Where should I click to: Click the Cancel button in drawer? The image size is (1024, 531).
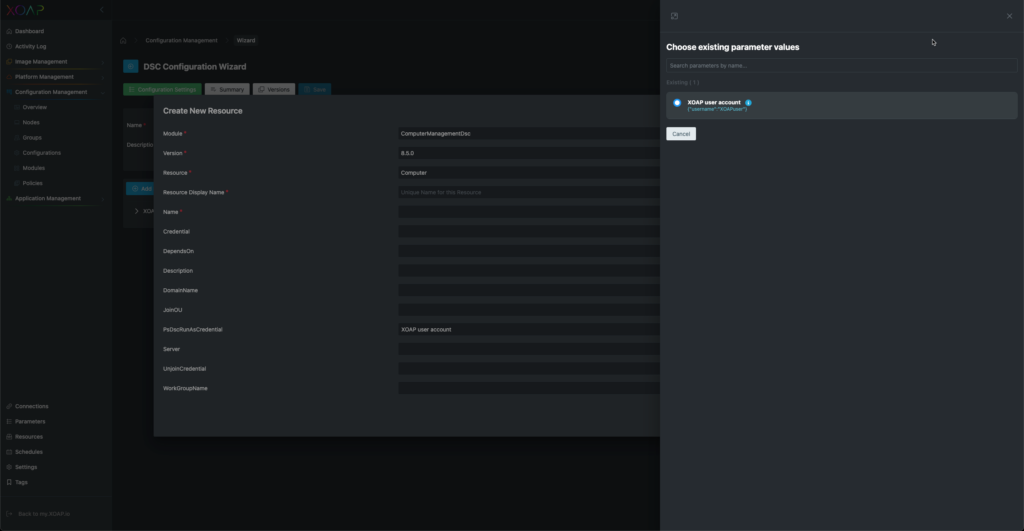(680, 134)
